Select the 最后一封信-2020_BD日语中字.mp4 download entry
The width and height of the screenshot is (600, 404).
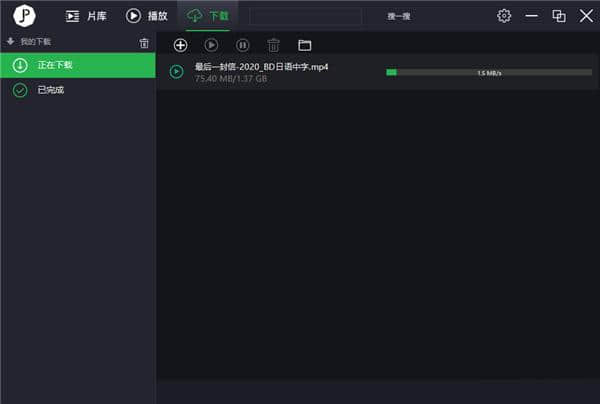tap(261, 67)
